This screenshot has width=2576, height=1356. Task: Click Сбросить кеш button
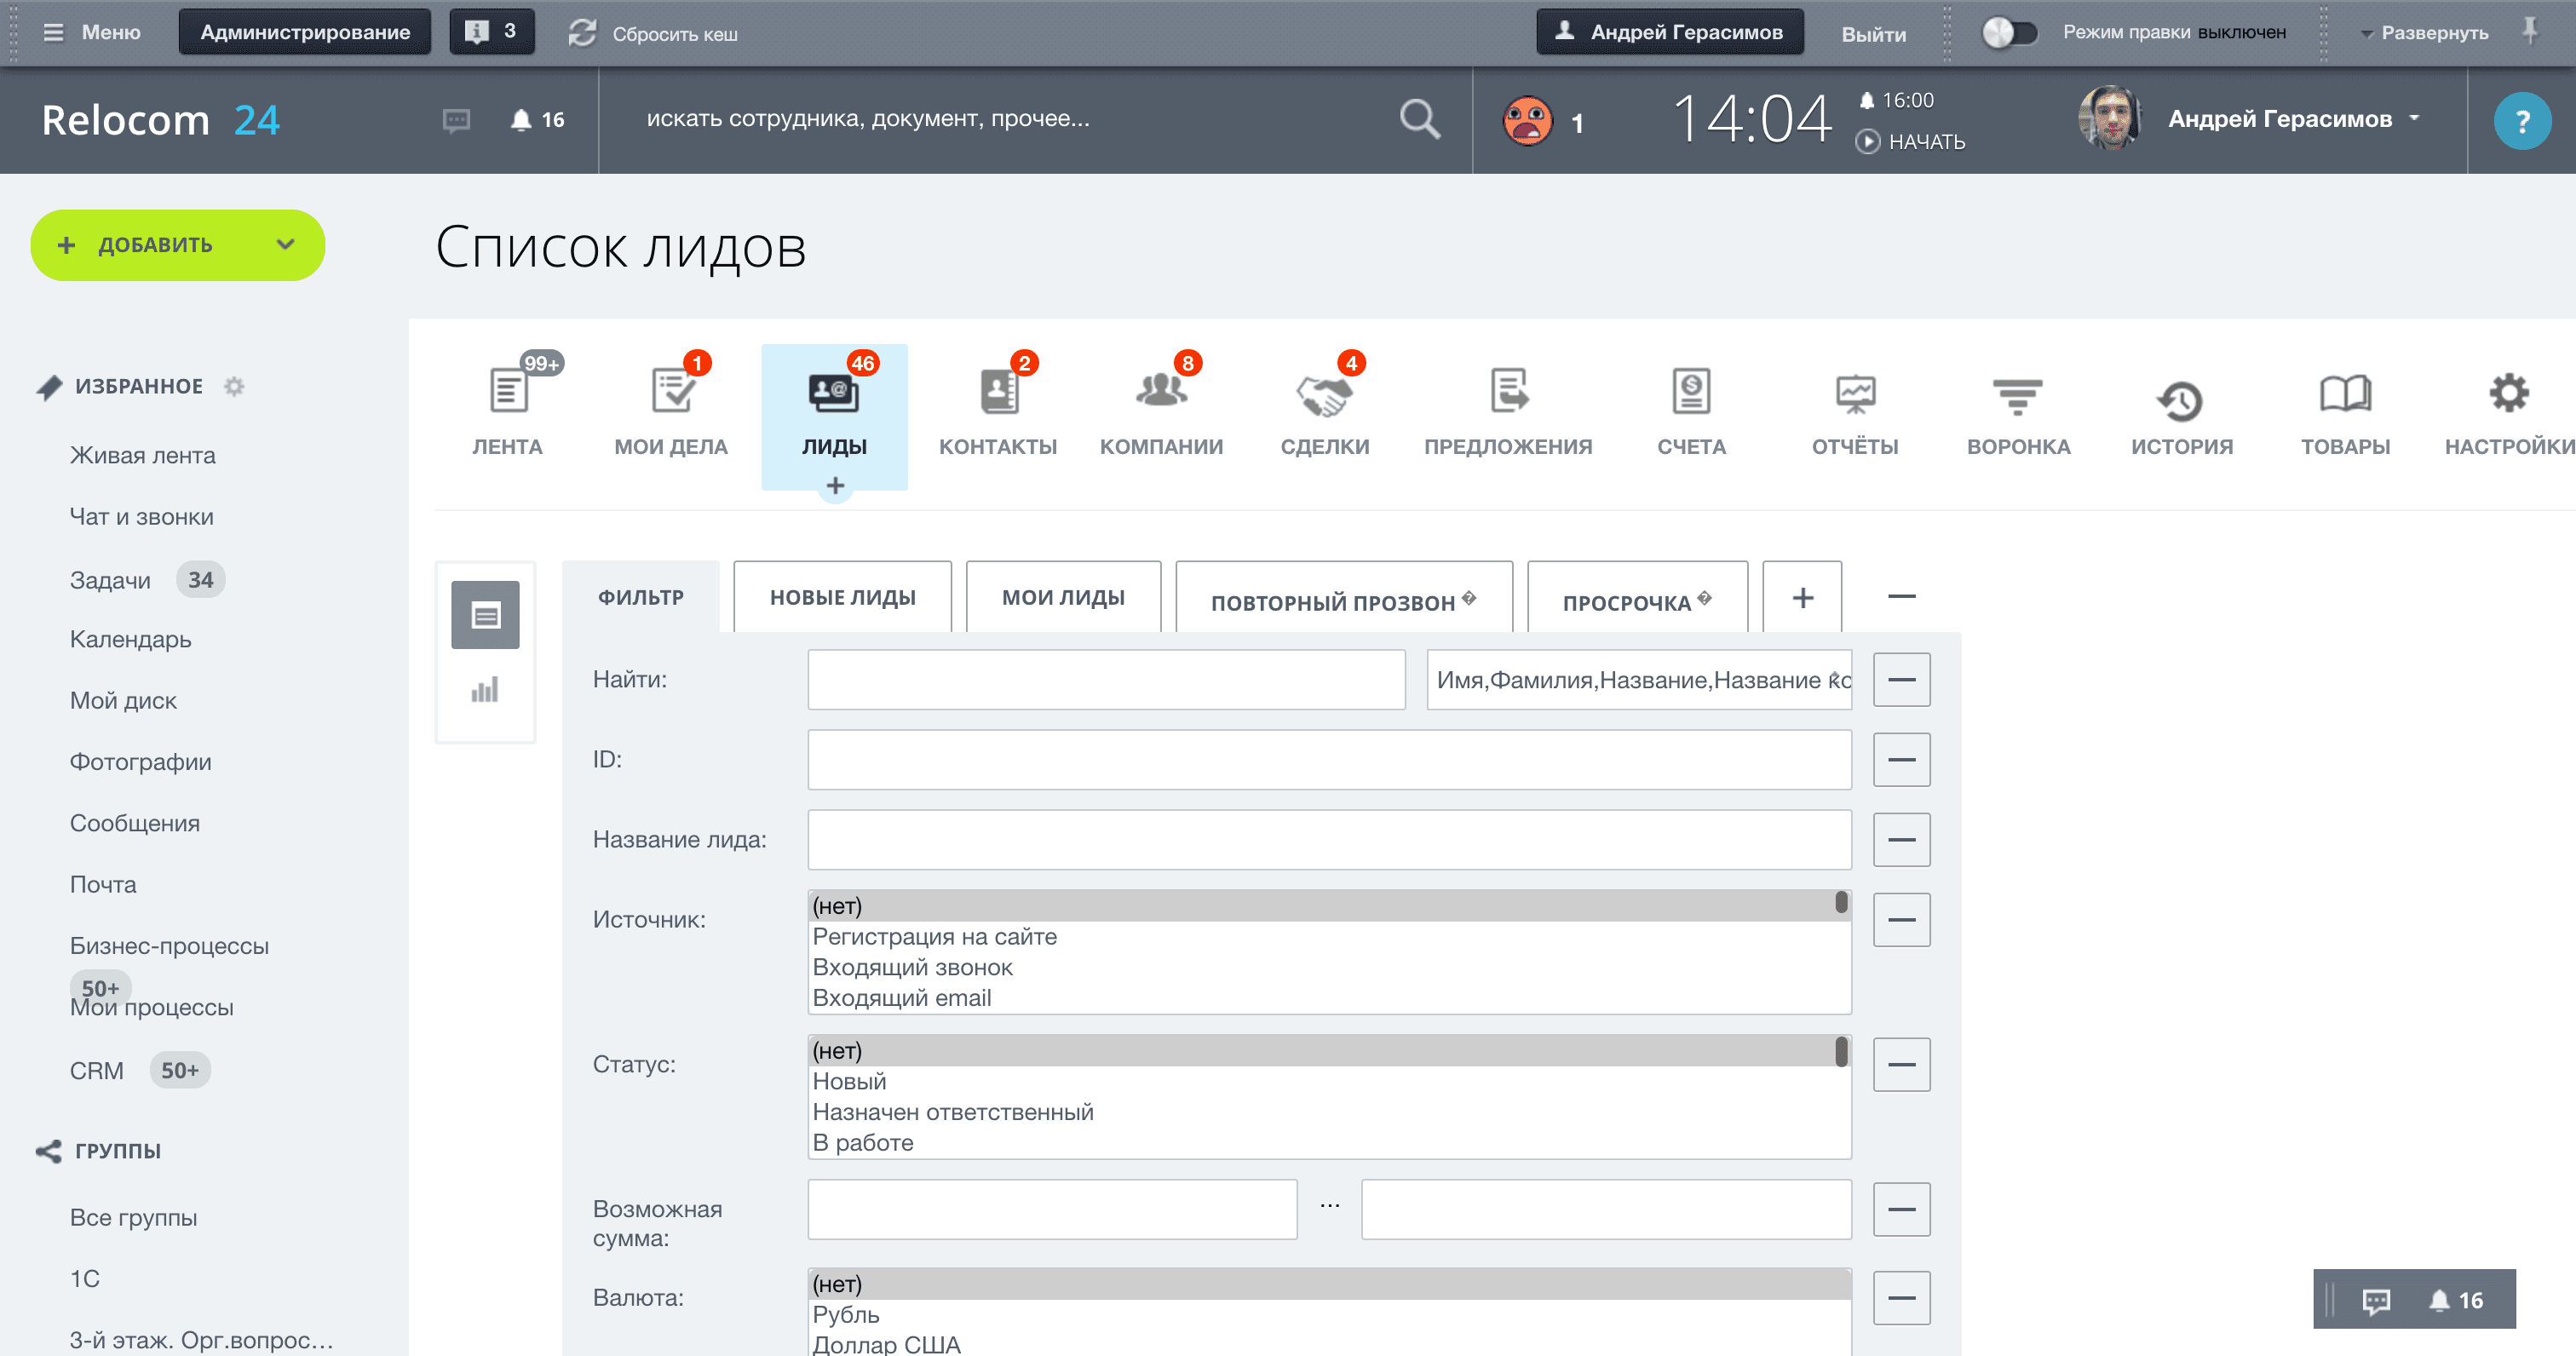pyautogui.click(x=653, y=33)
